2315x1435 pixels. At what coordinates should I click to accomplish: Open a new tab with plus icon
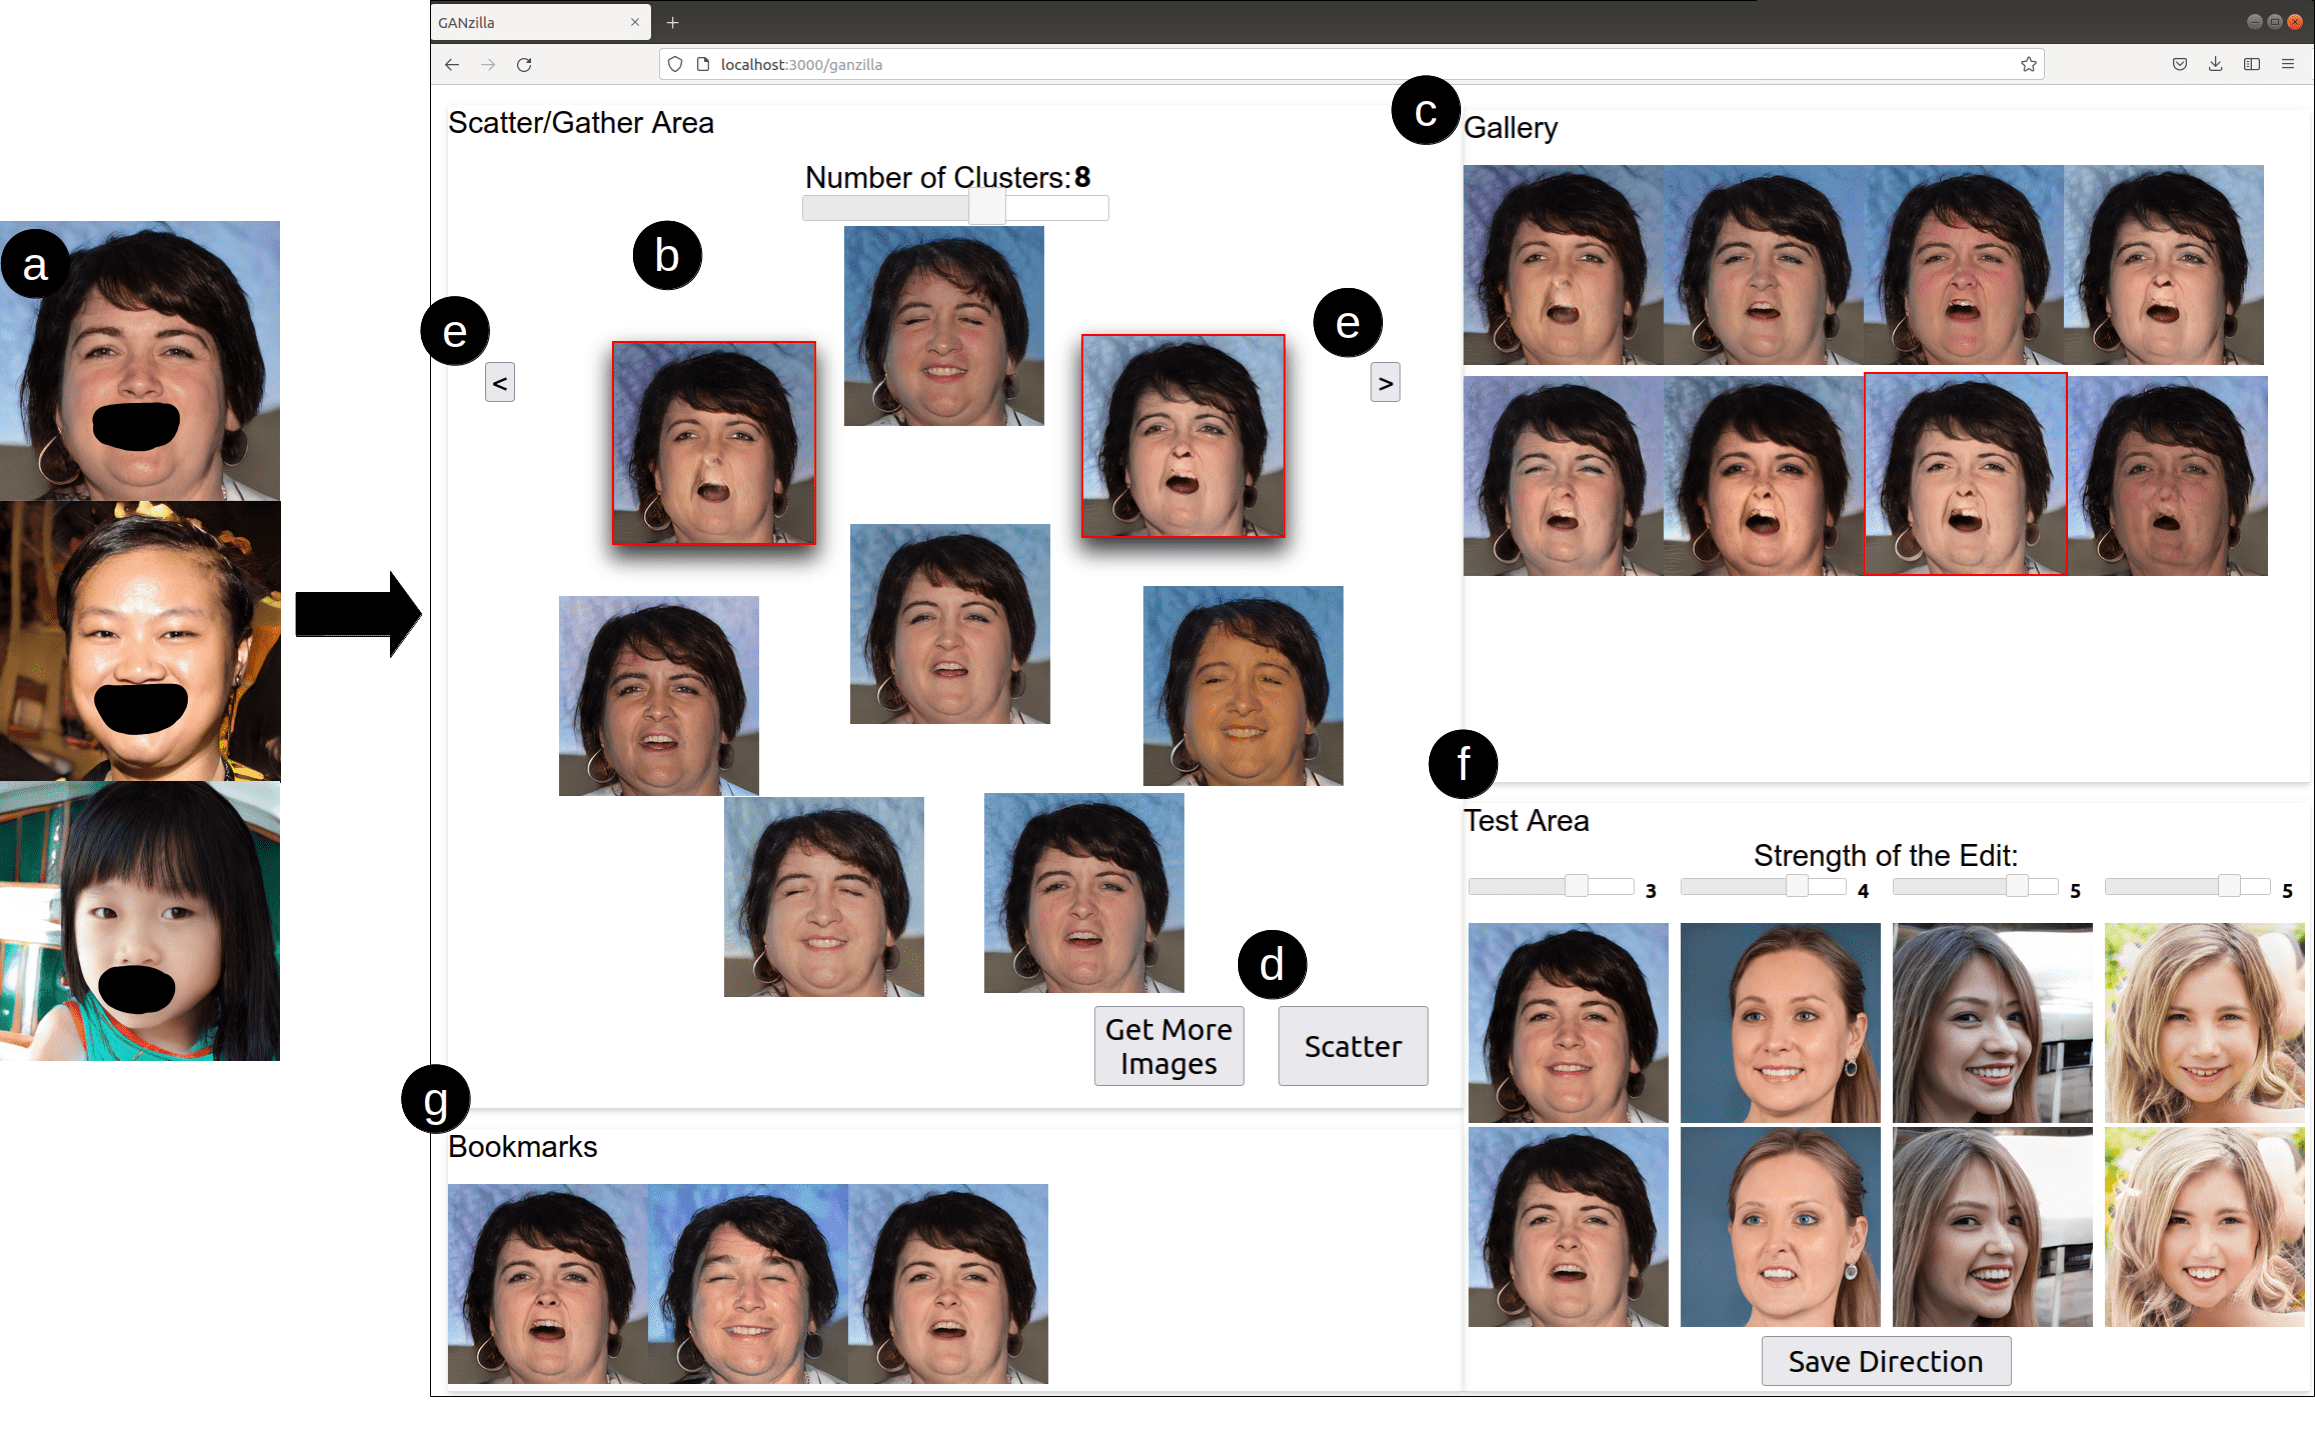tap(673, 22)
